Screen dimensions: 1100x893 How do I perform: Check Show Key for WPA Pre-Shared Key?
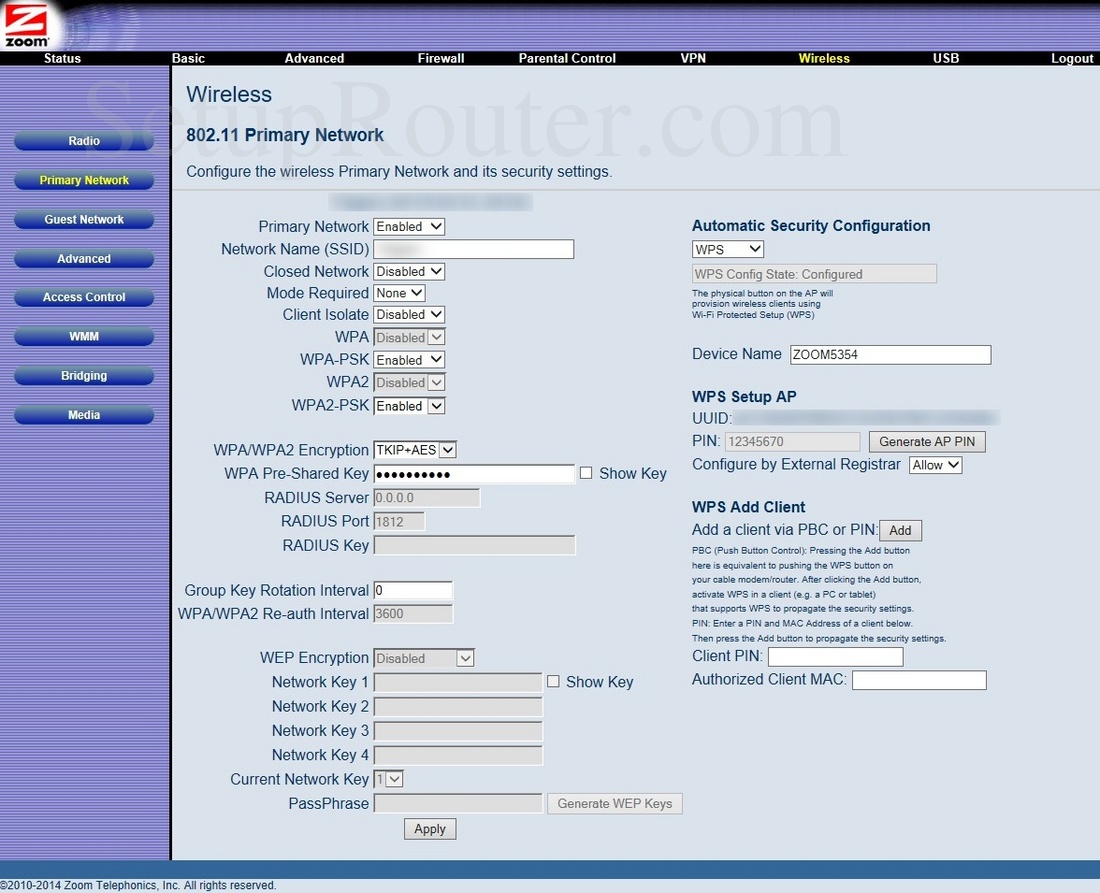[585, 473]
